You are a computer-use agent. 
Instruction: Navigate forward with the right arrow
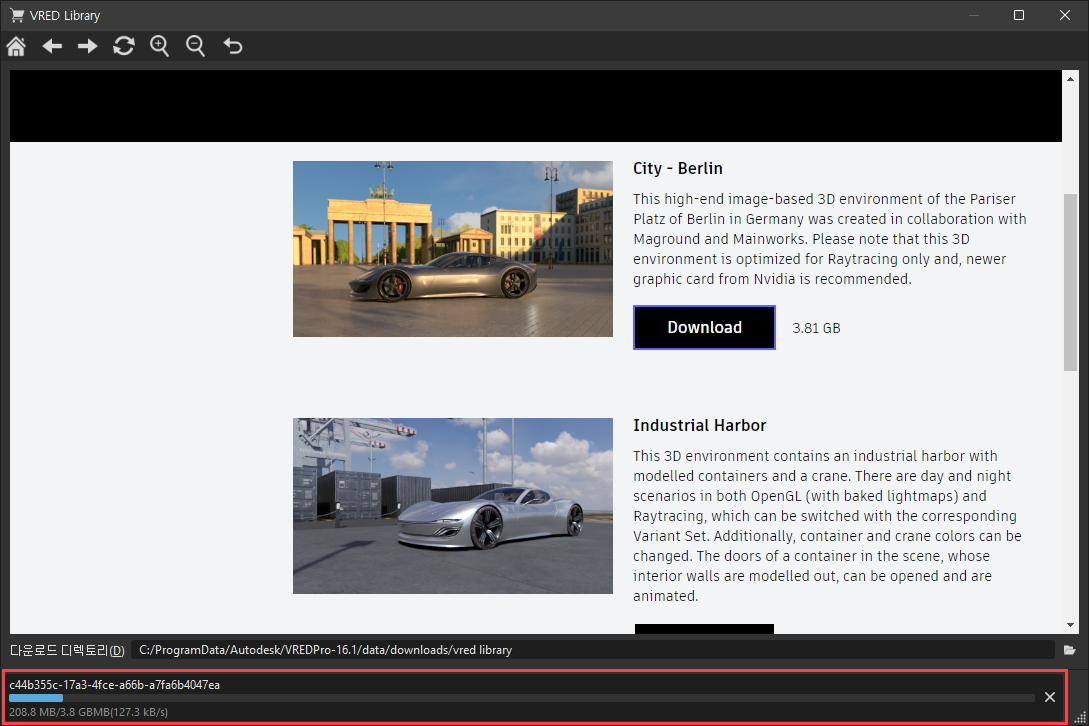pyautogui.click(x=88, y=47)
